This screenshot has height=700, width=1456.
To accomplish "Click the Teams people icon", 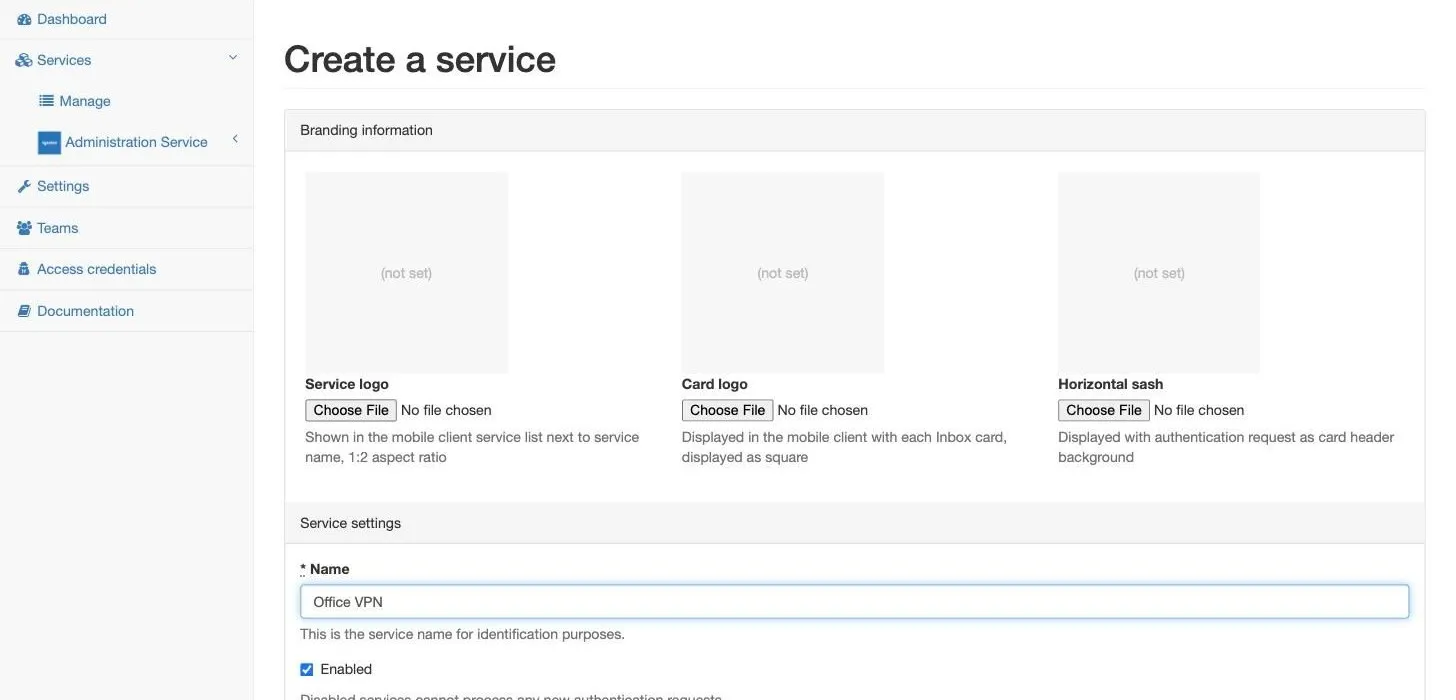I will click(x=24, y=228).
